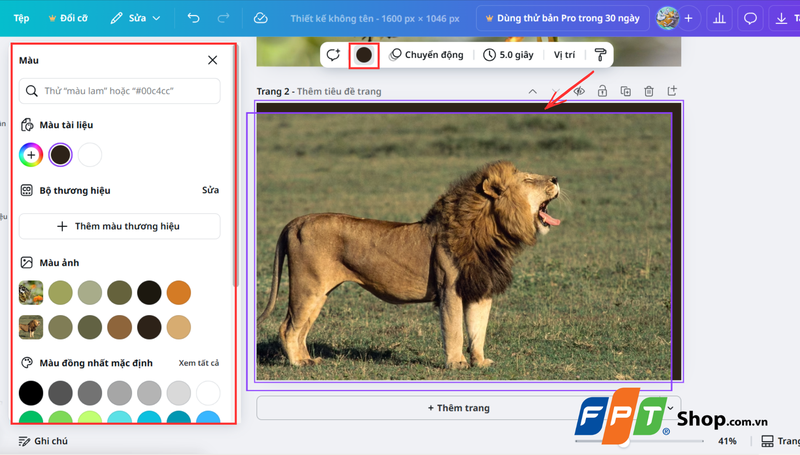The image size is (800, 455).
Task: Select dark gray default solid color
Action: [60, 393]
